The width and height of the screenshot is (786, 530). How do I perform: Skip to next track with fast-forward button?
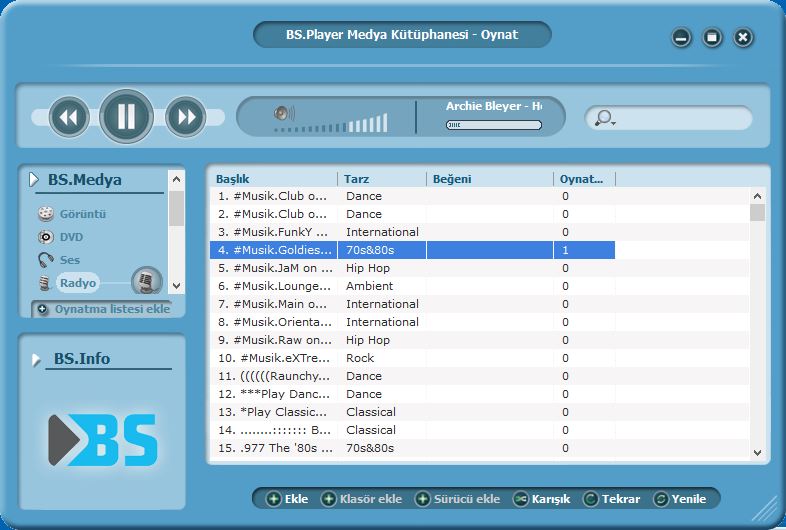tap(185, 117)
